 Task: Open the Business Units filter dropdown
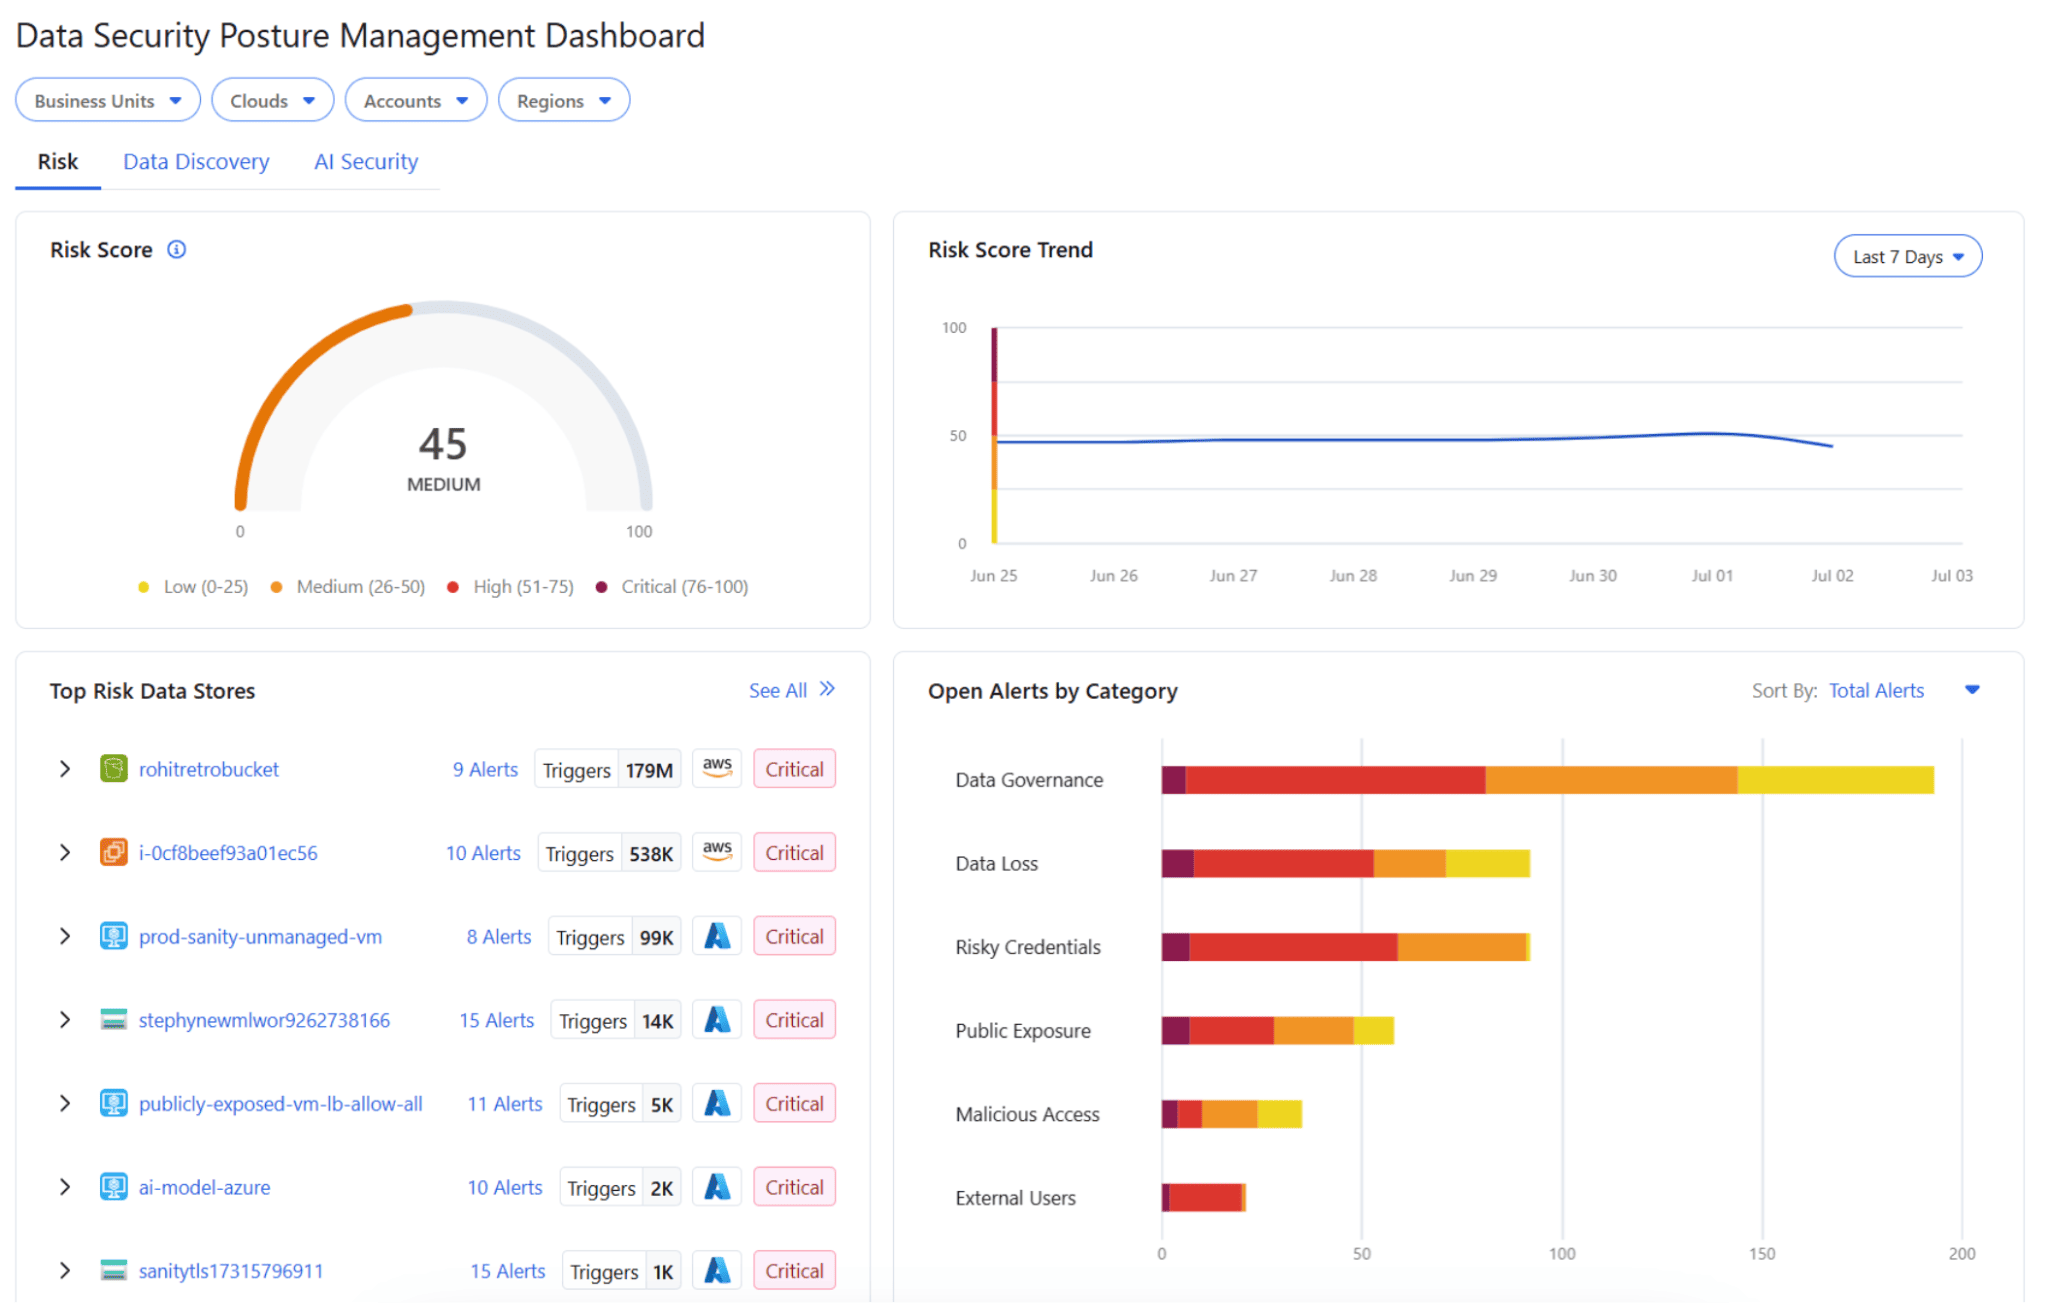[x=108, y=100]
